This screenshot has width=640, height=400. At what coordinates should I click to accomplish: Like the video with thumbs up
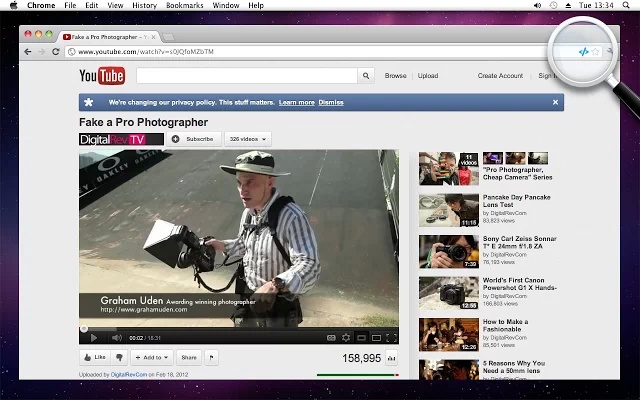pos(95,358)
